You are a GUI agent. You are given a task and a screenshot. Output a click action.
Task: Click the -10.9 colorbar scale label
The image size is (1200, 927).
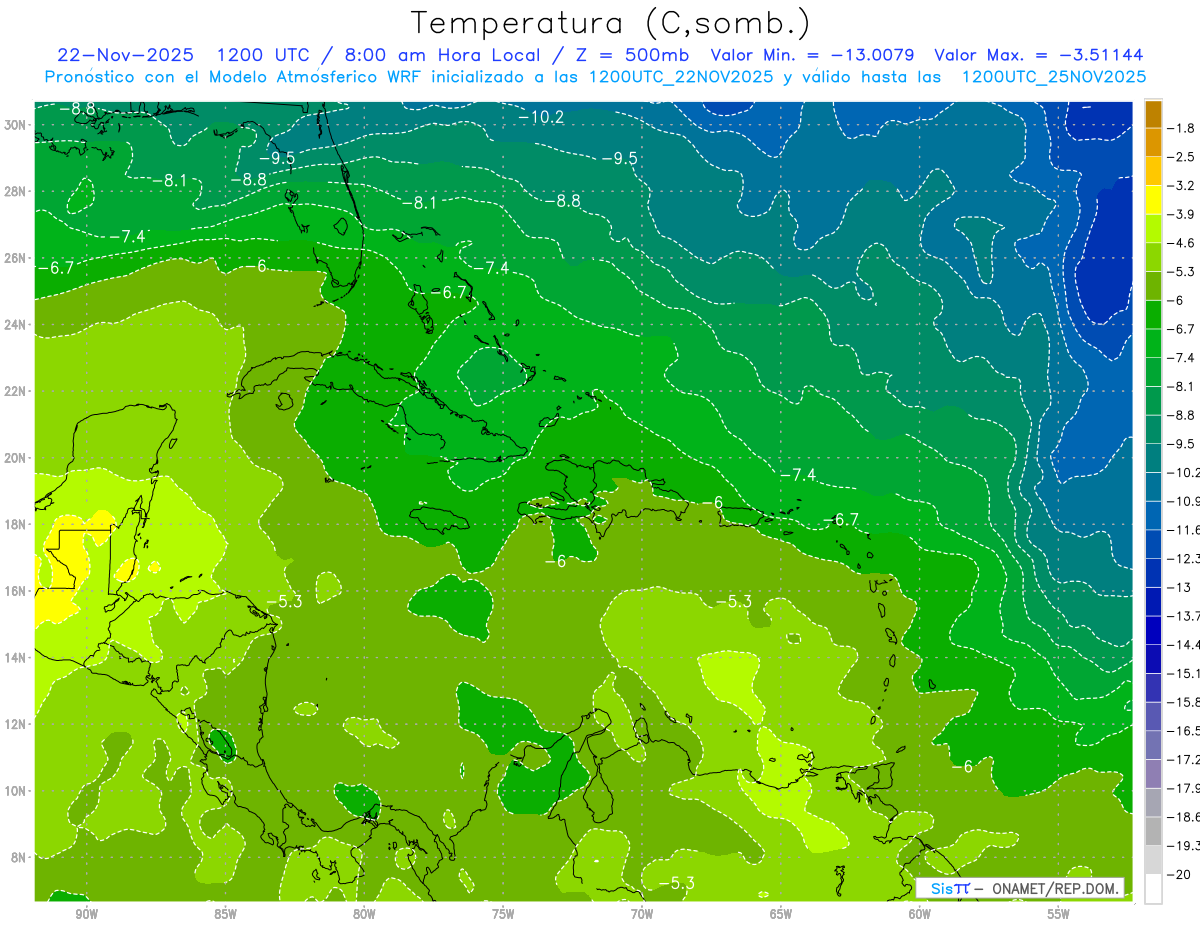(x=1183, y=501)
